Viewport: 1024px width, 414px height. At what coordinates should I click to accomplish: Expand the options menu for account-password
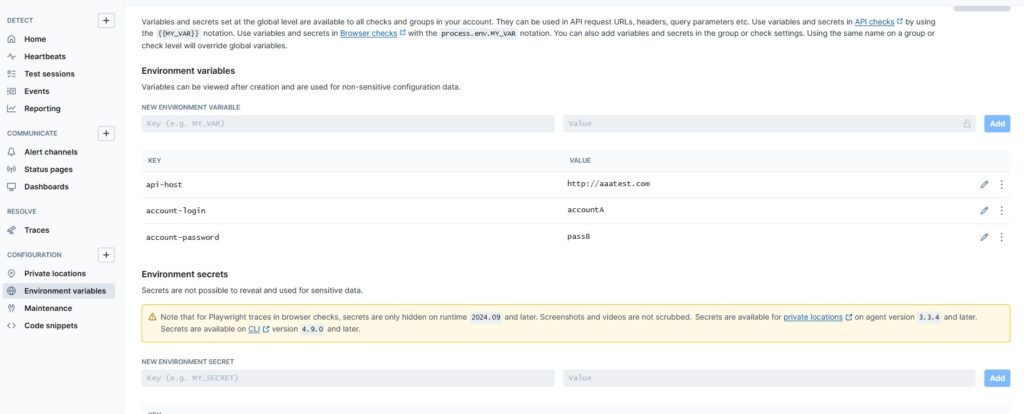tap(1001, 237)
